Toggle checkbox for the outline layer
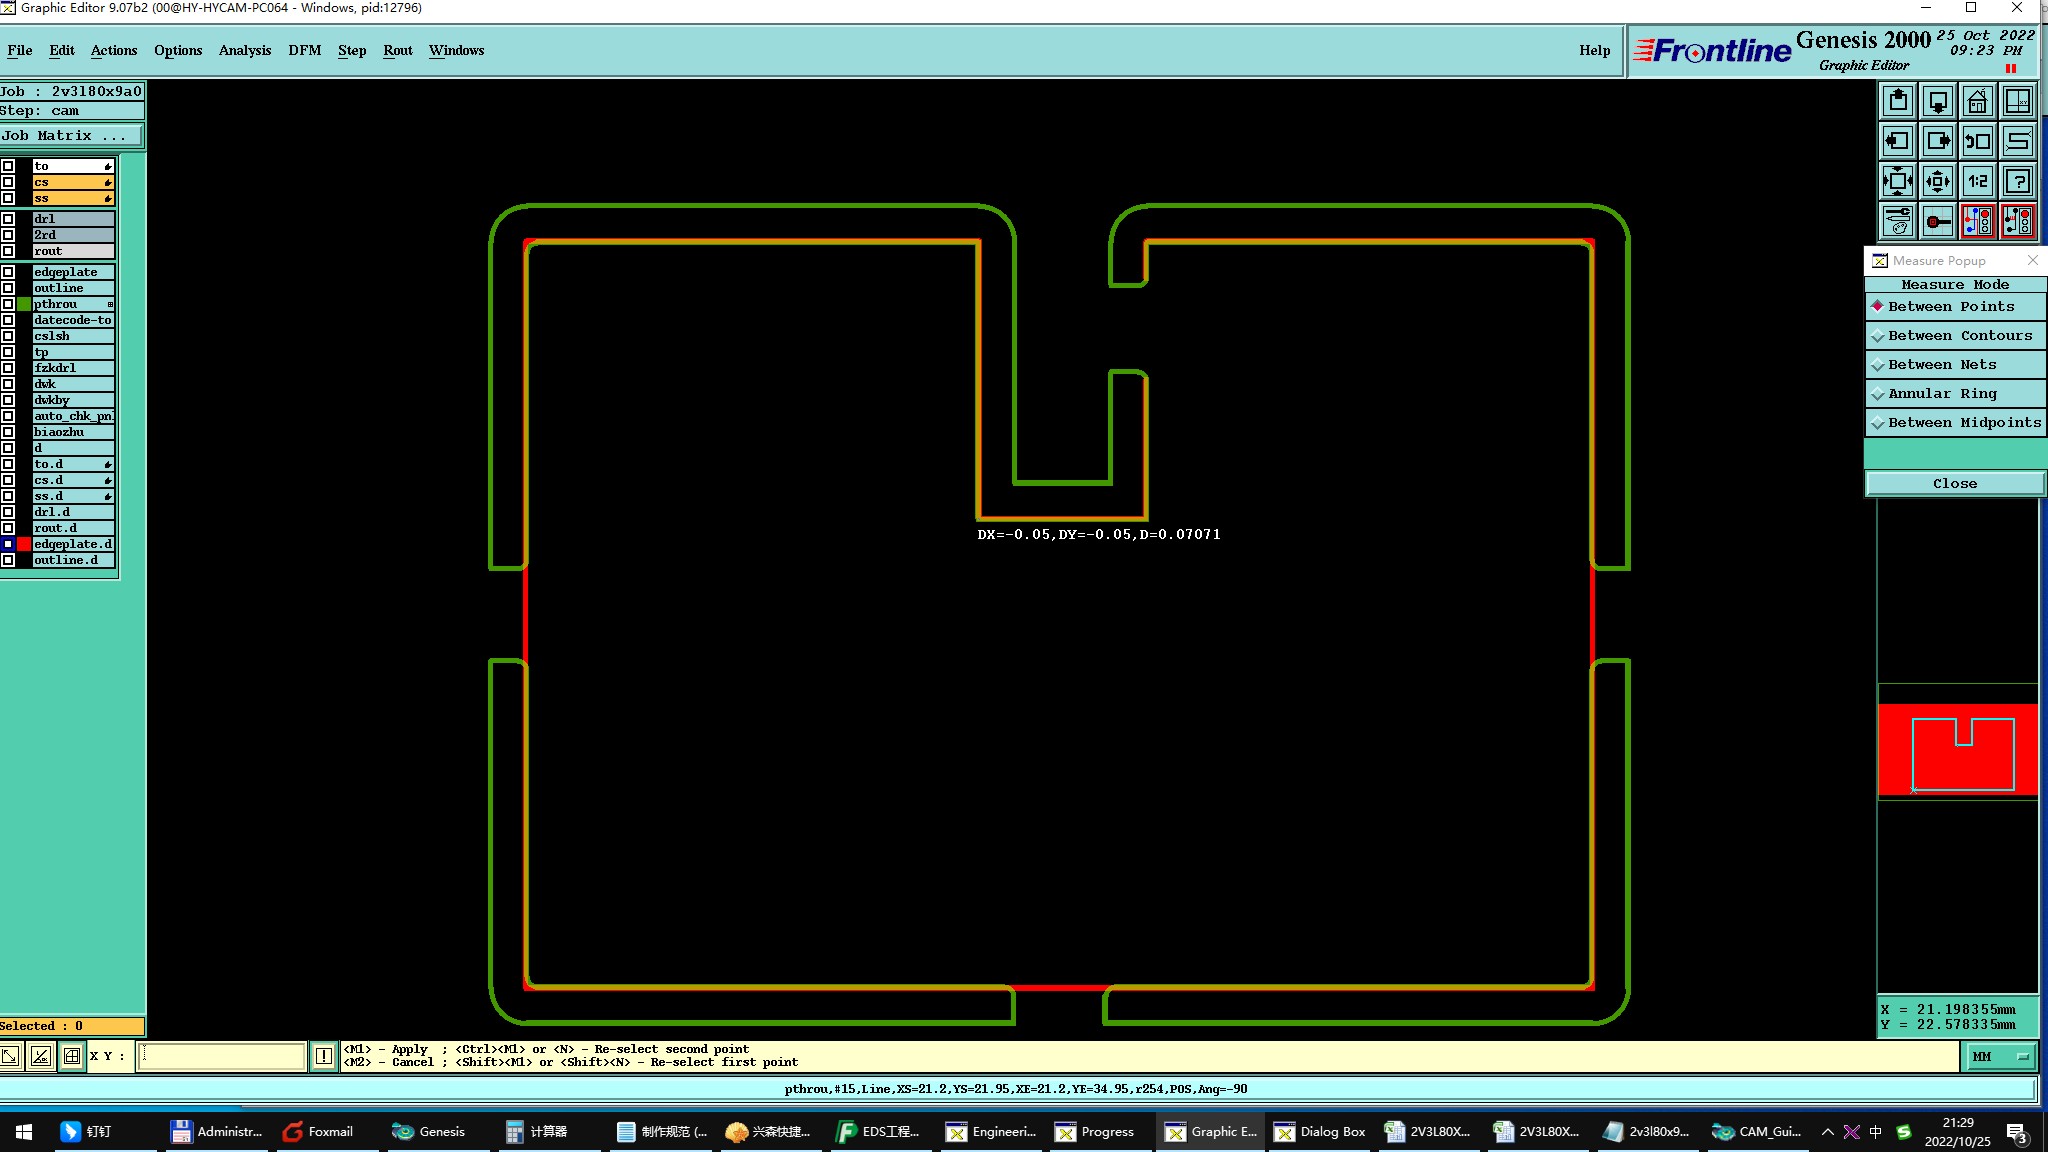The width and height of the screenshot is (2048, 1152). click(8, 288)
